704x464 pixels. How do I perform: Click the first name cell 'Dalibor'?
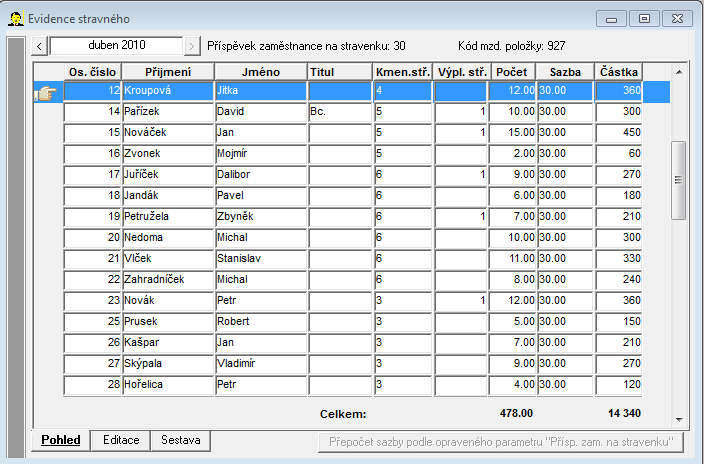tap(261, 175)
